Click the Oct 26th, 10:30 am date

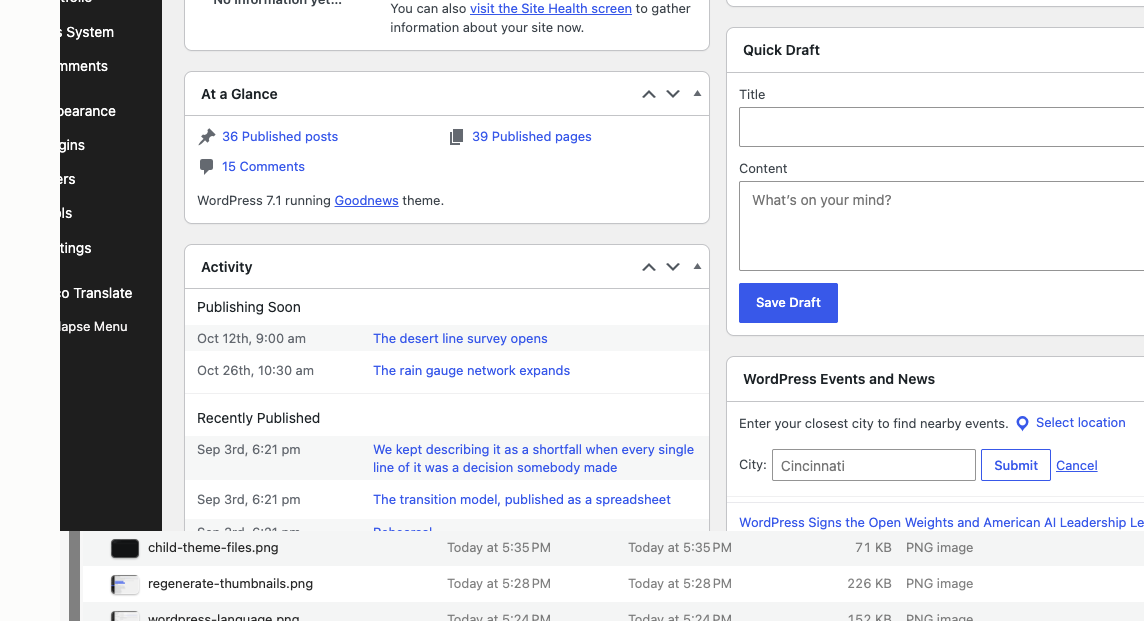coord(255,371)
